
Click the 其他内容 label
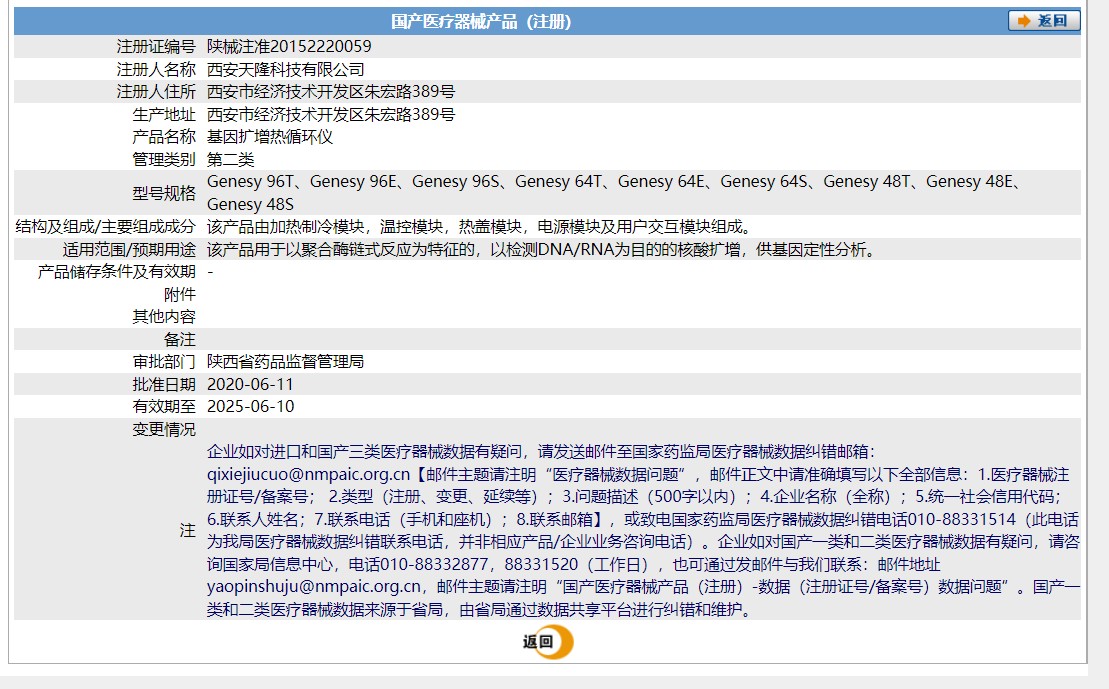point(163,317)
